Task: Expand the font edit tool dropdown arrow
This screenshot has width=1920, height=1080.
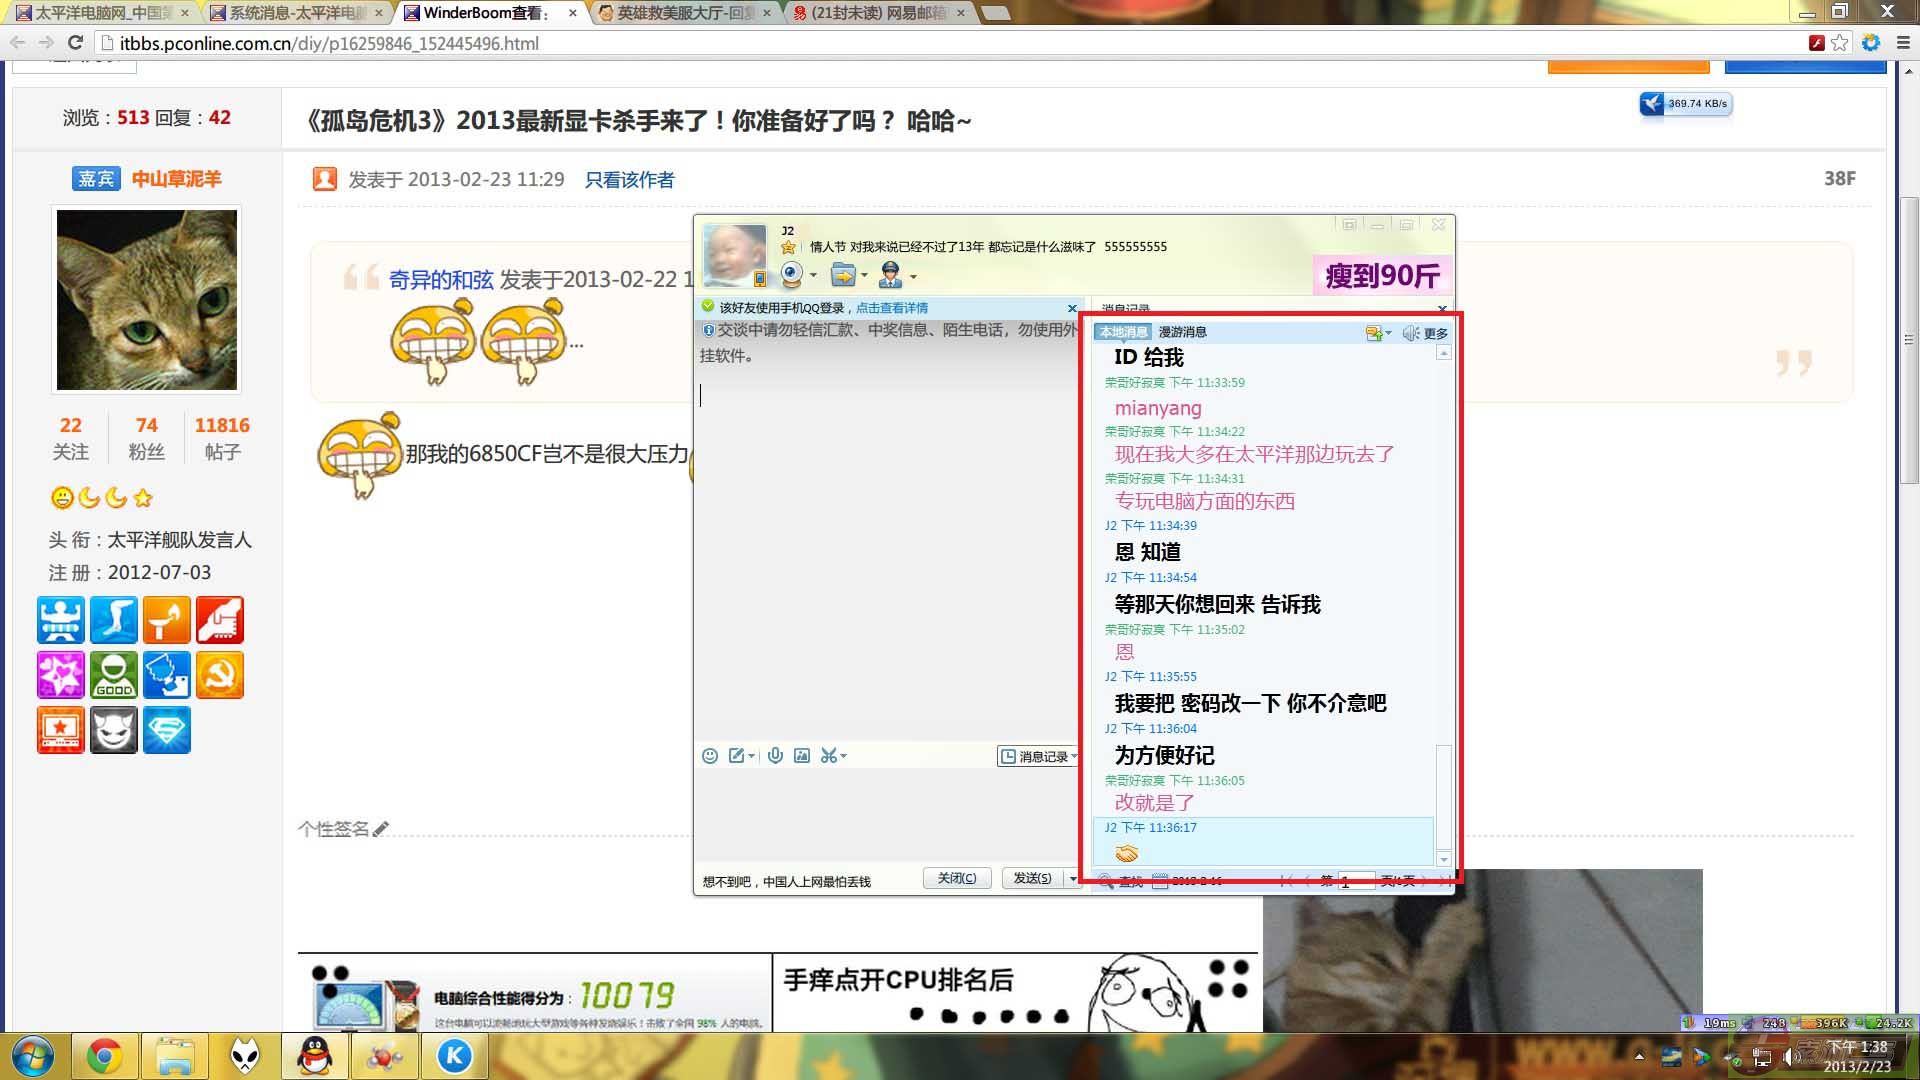Action: coord(751,756)
